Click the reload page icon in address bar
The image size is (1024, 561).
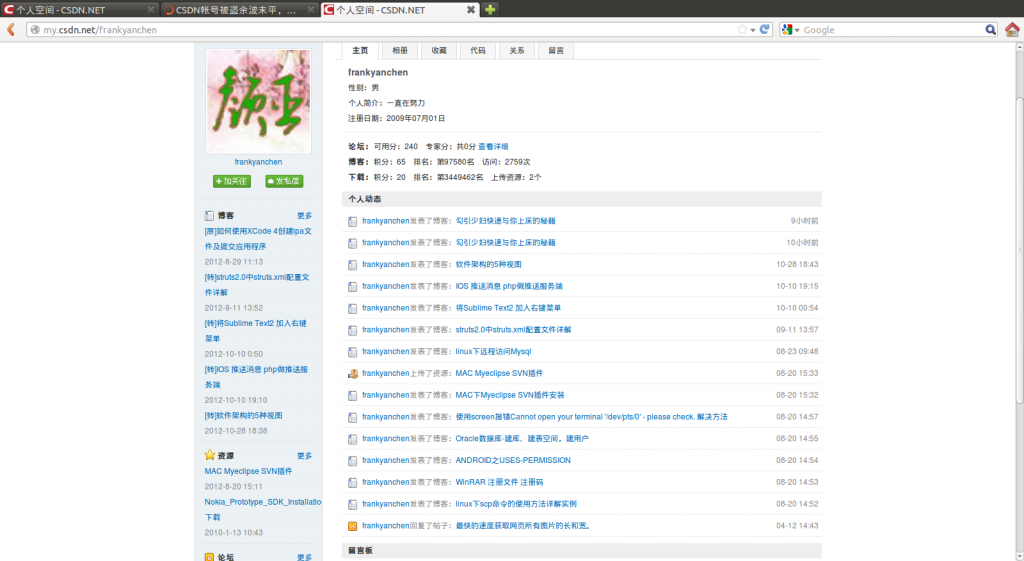764,29
